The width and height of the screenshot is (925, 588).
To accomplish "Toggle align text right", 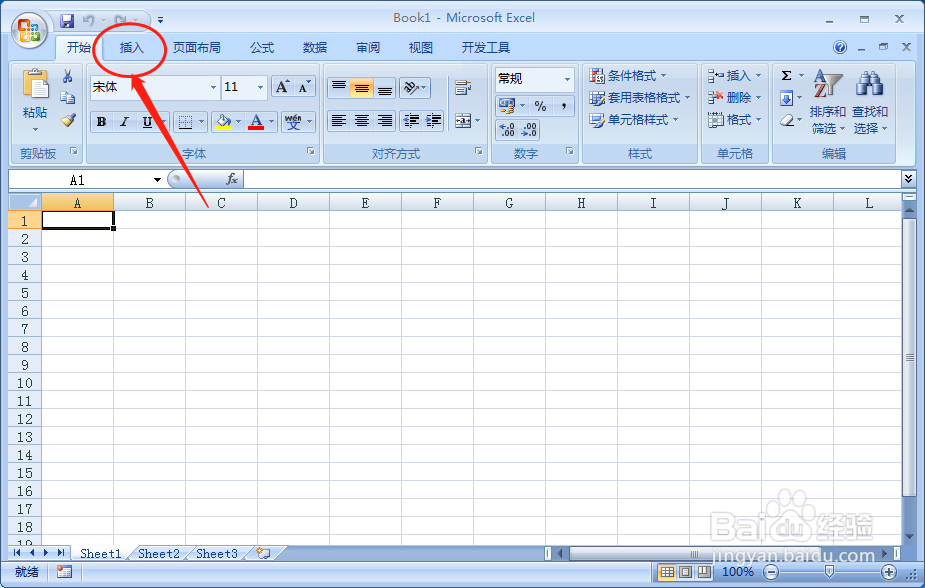I will (385, 121).
